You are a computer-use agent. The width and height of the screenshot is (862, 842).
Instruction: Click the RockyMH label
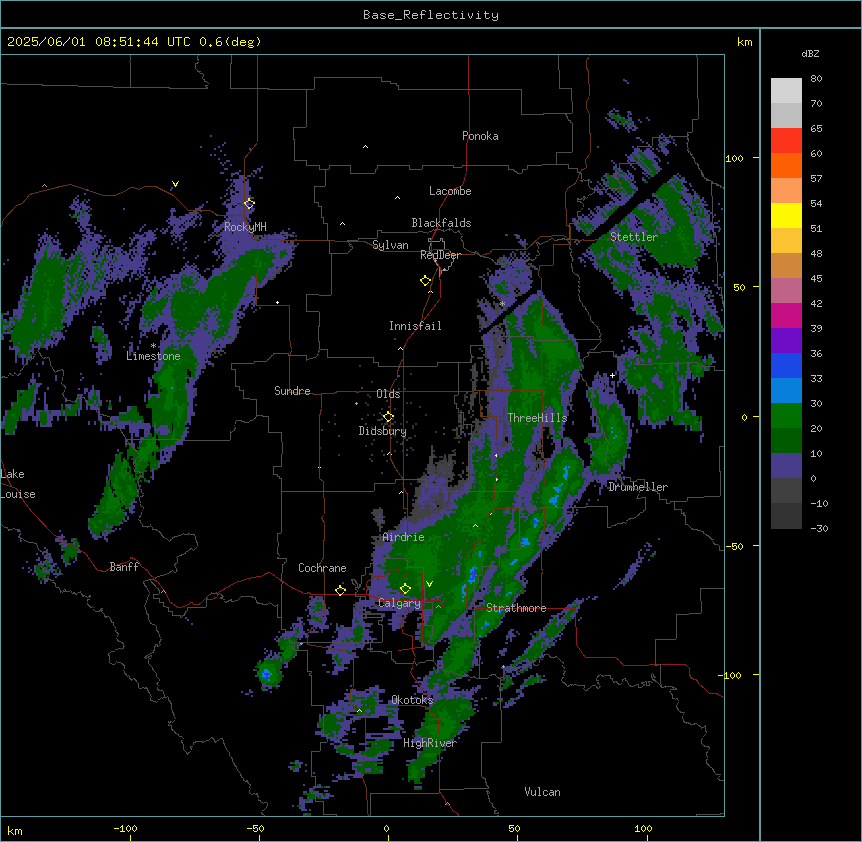click(245, 226)
